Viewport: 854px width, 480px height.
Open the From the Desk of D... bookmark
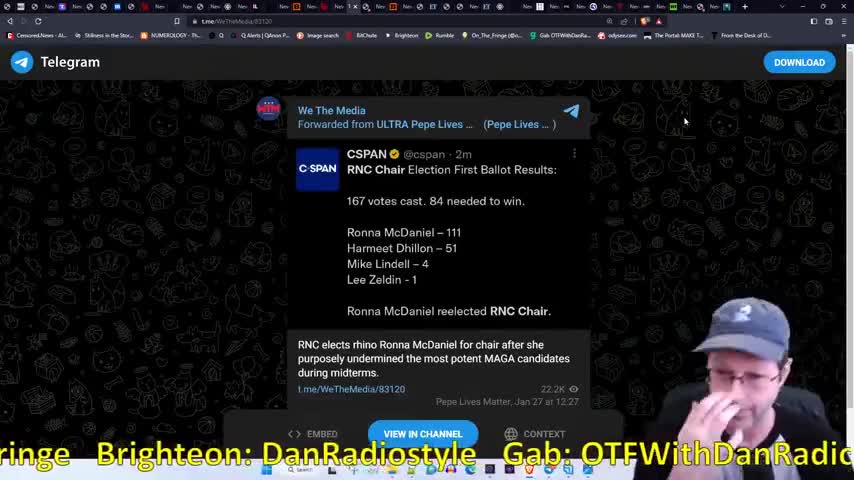741,35
